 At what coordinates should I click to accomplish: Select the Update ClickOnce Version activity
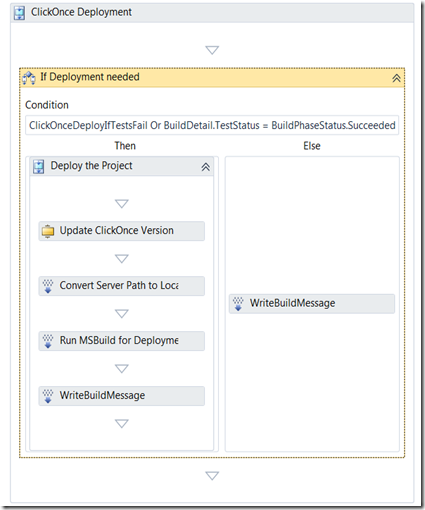(x=122, y=231)
